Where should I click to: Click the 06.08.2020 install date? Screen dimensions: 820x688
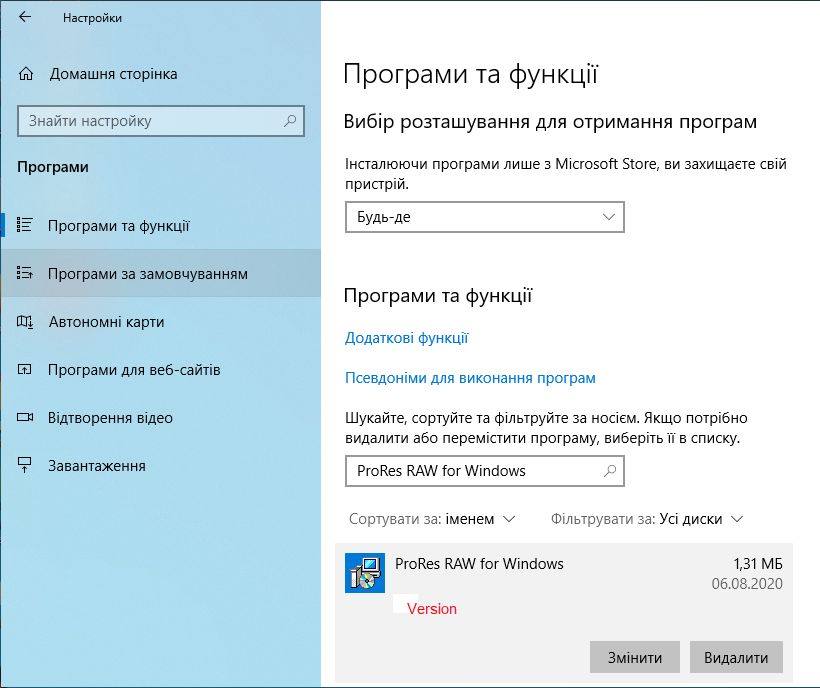pyautogui.click(x=747, y=583)
